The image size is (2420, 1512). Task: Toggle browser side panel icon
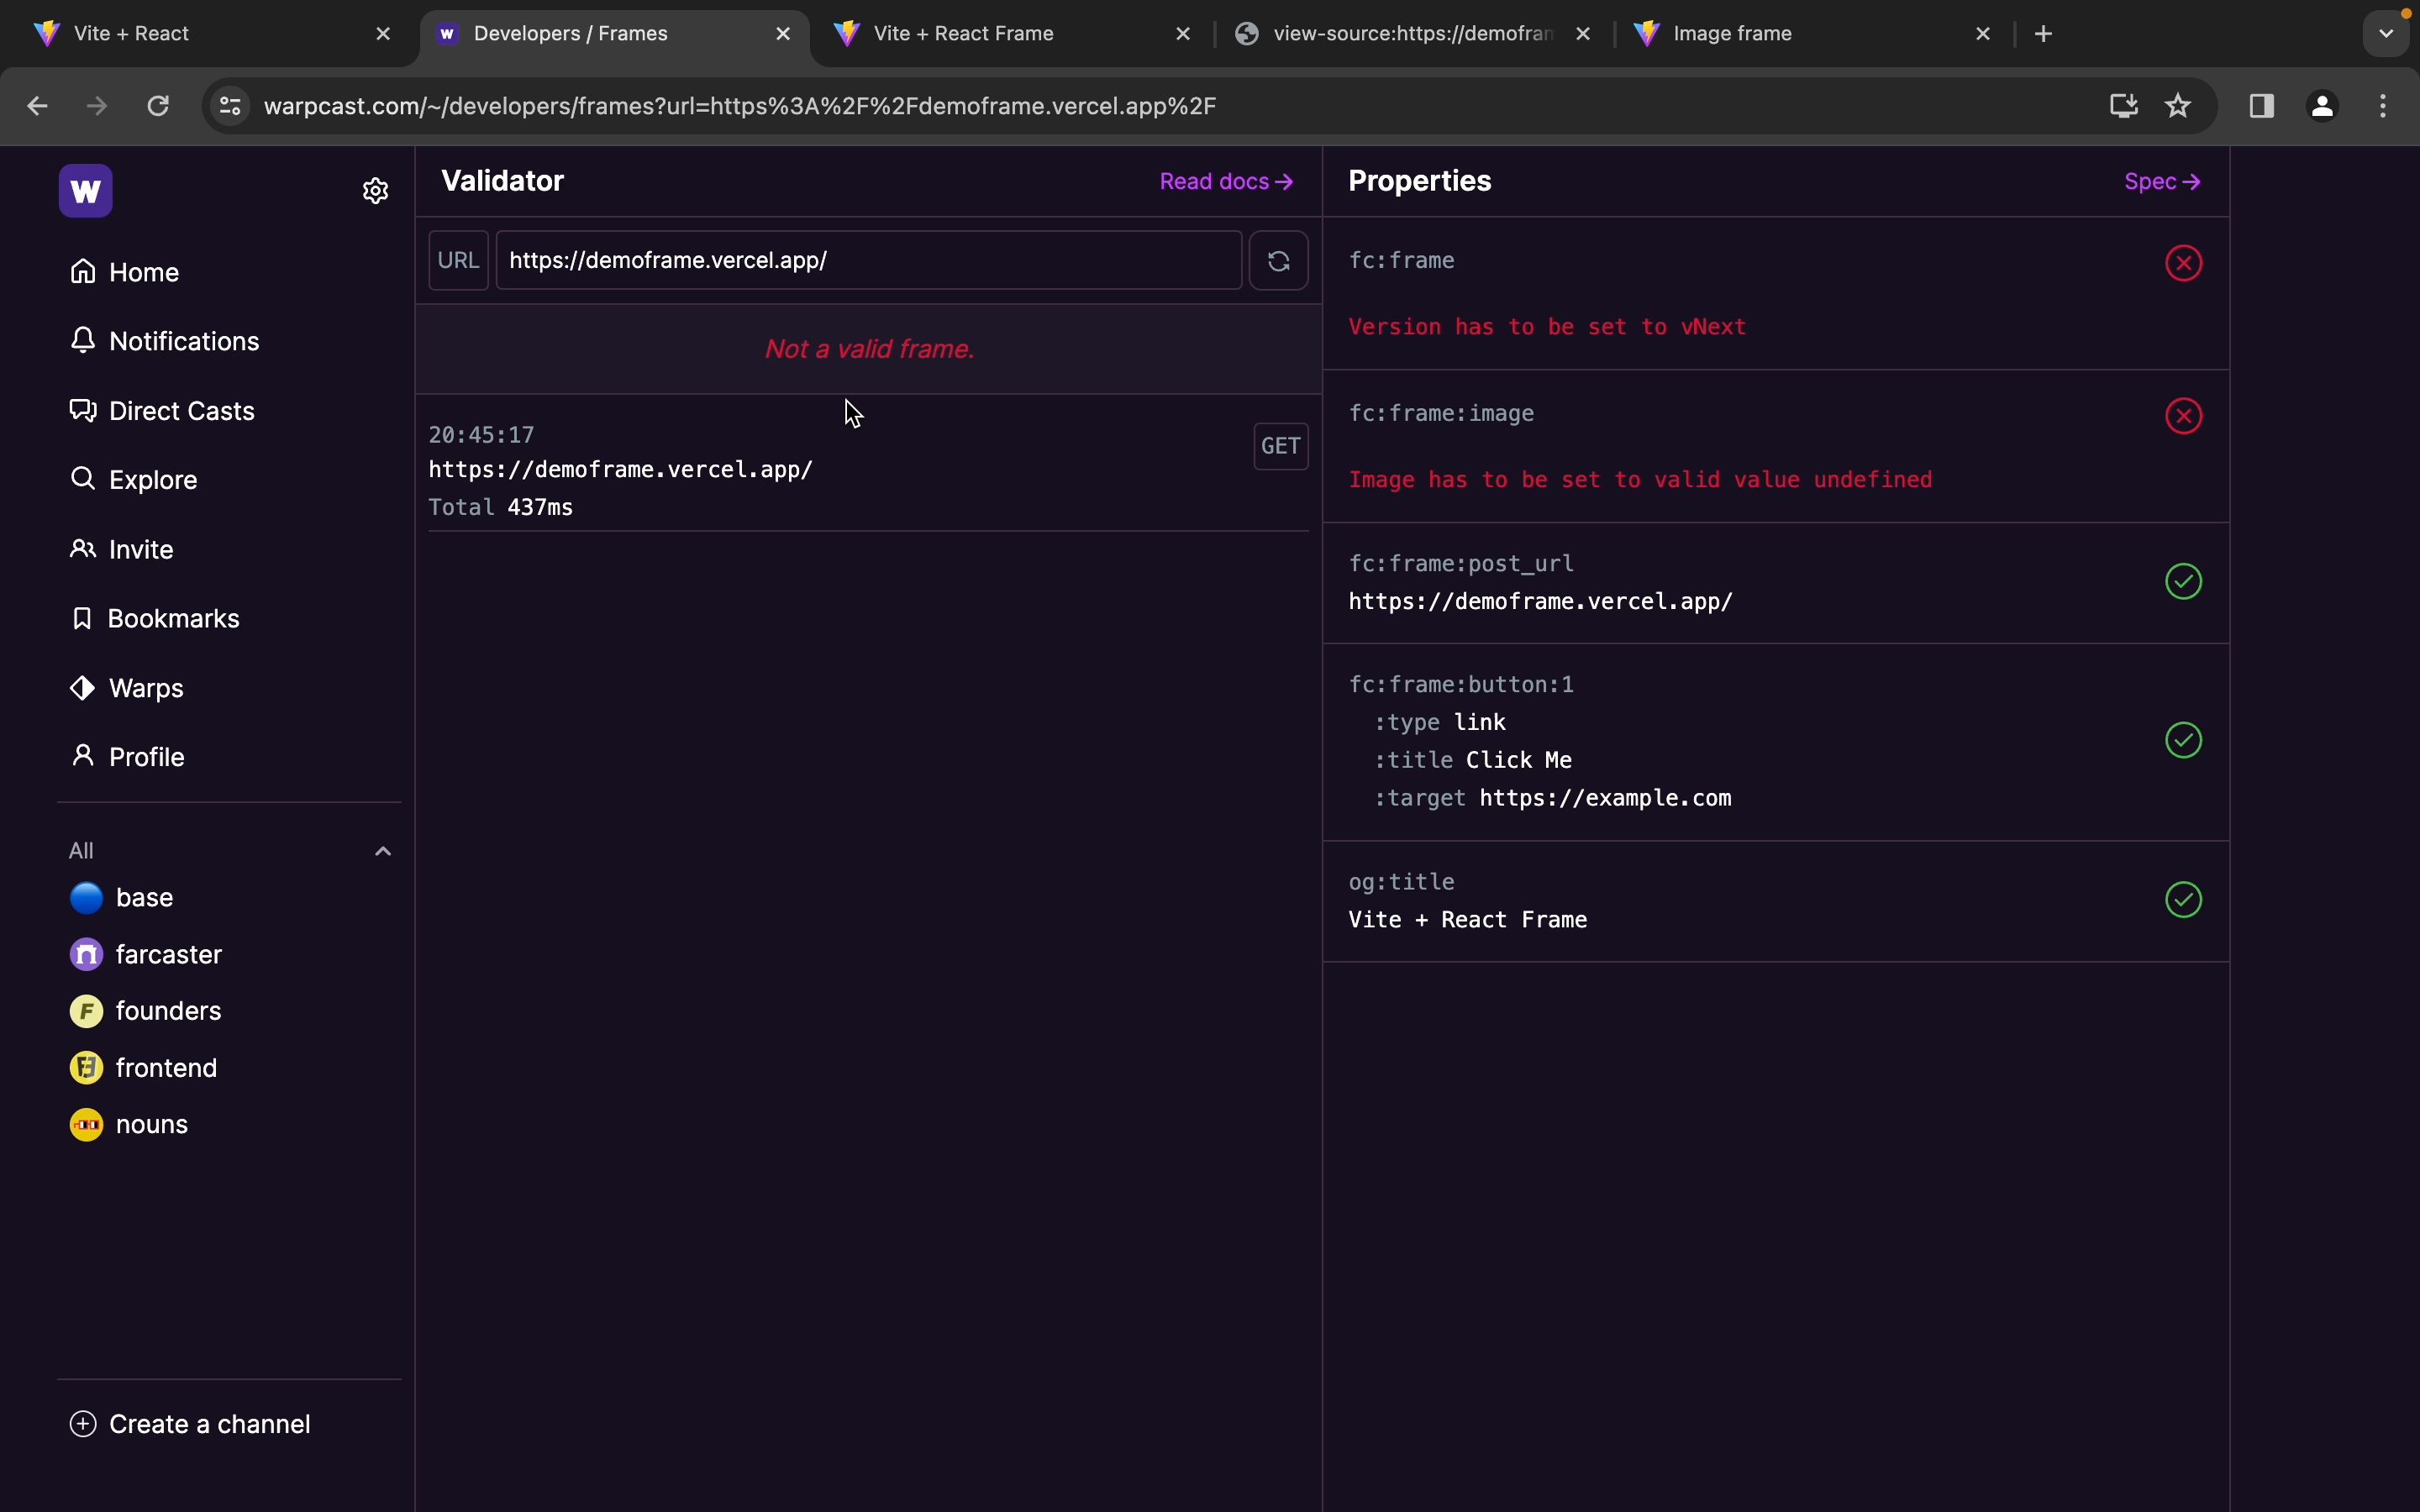coord(2264,106)
